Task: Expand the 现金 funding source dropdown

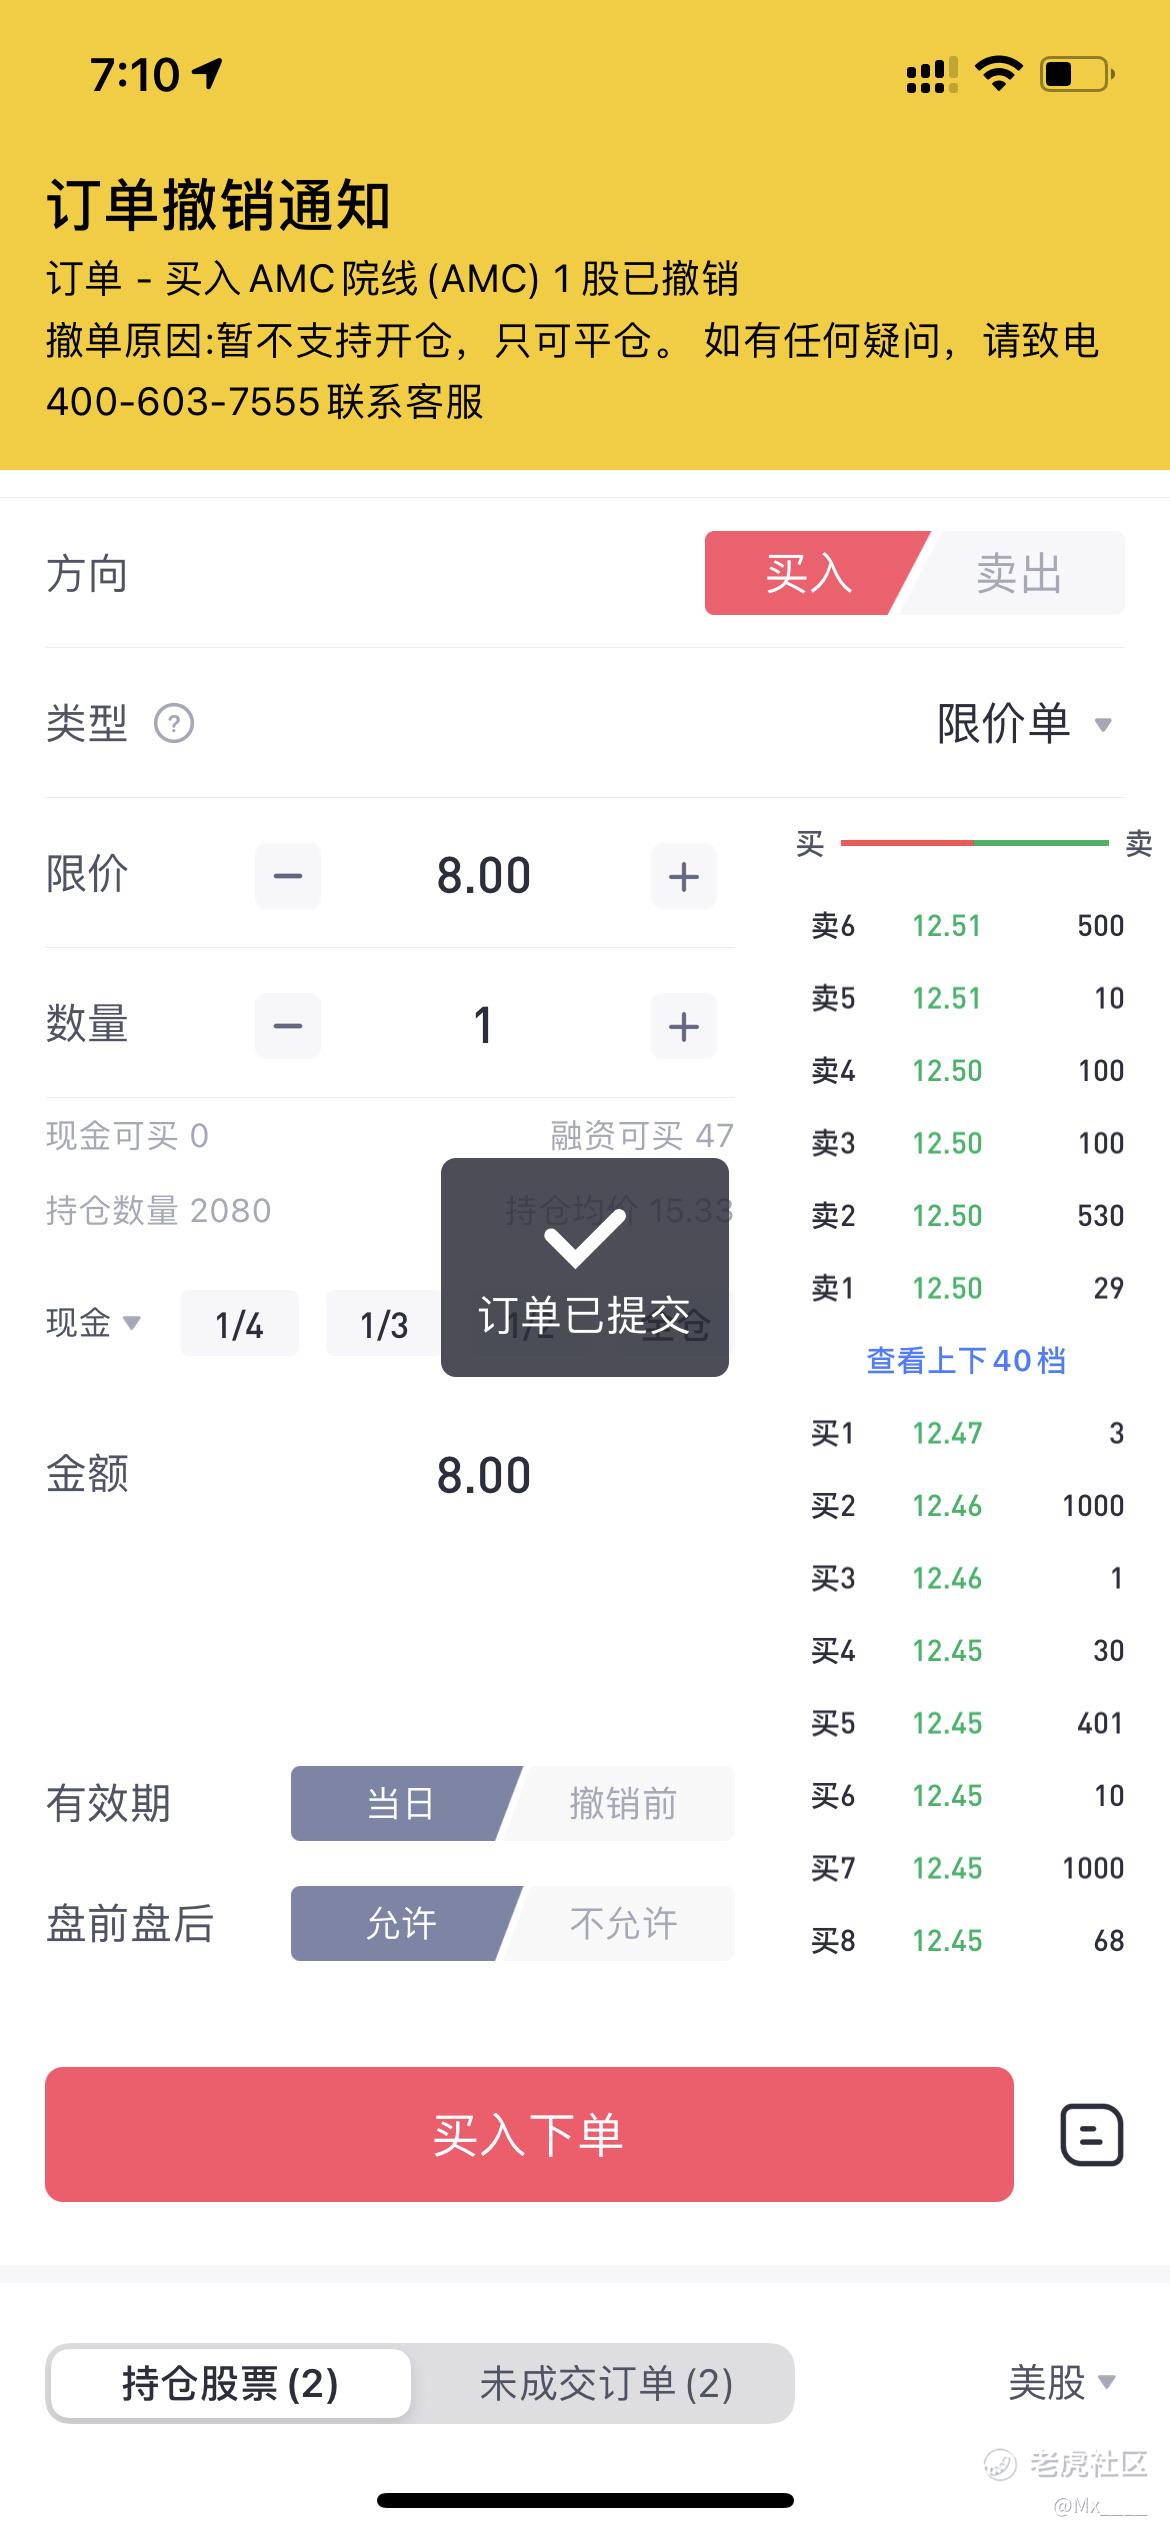Action: (x=93, y=1322)
